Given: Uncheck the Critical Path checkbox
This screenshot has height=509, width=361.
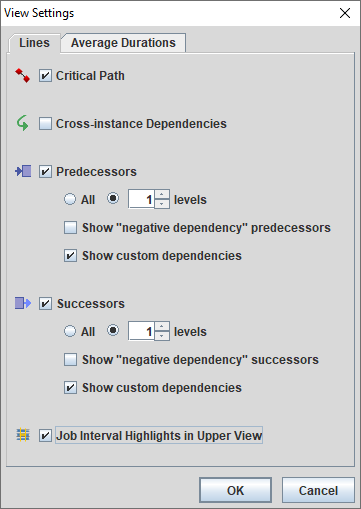Looking at the screenshot, I should pyautogui.click(x=45, y=76).
